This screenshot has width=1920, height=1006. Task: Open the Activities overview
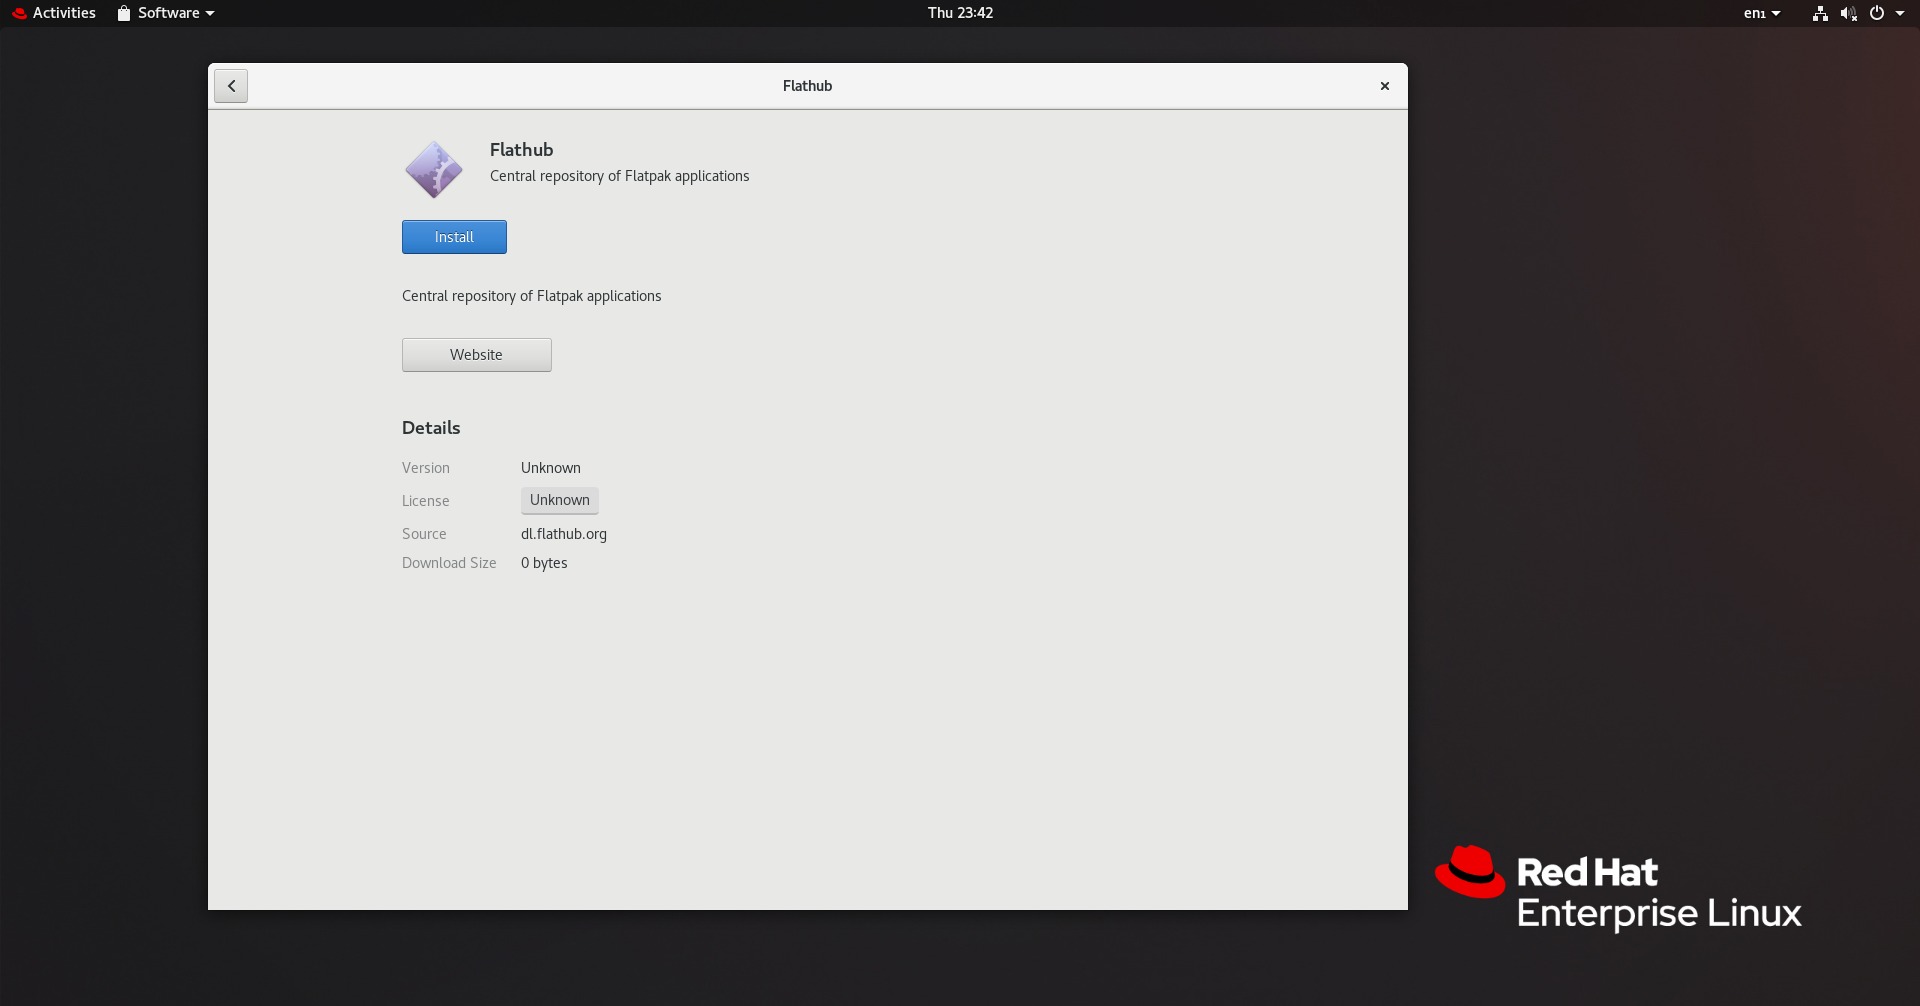(x=64, y=13)
